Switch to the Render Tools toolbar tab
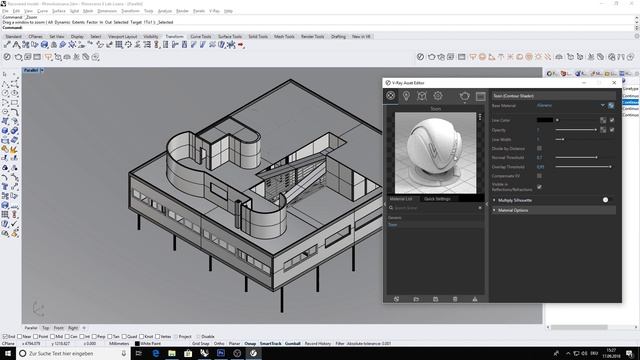Screen dimensions: 640x360 pos(312,36)
